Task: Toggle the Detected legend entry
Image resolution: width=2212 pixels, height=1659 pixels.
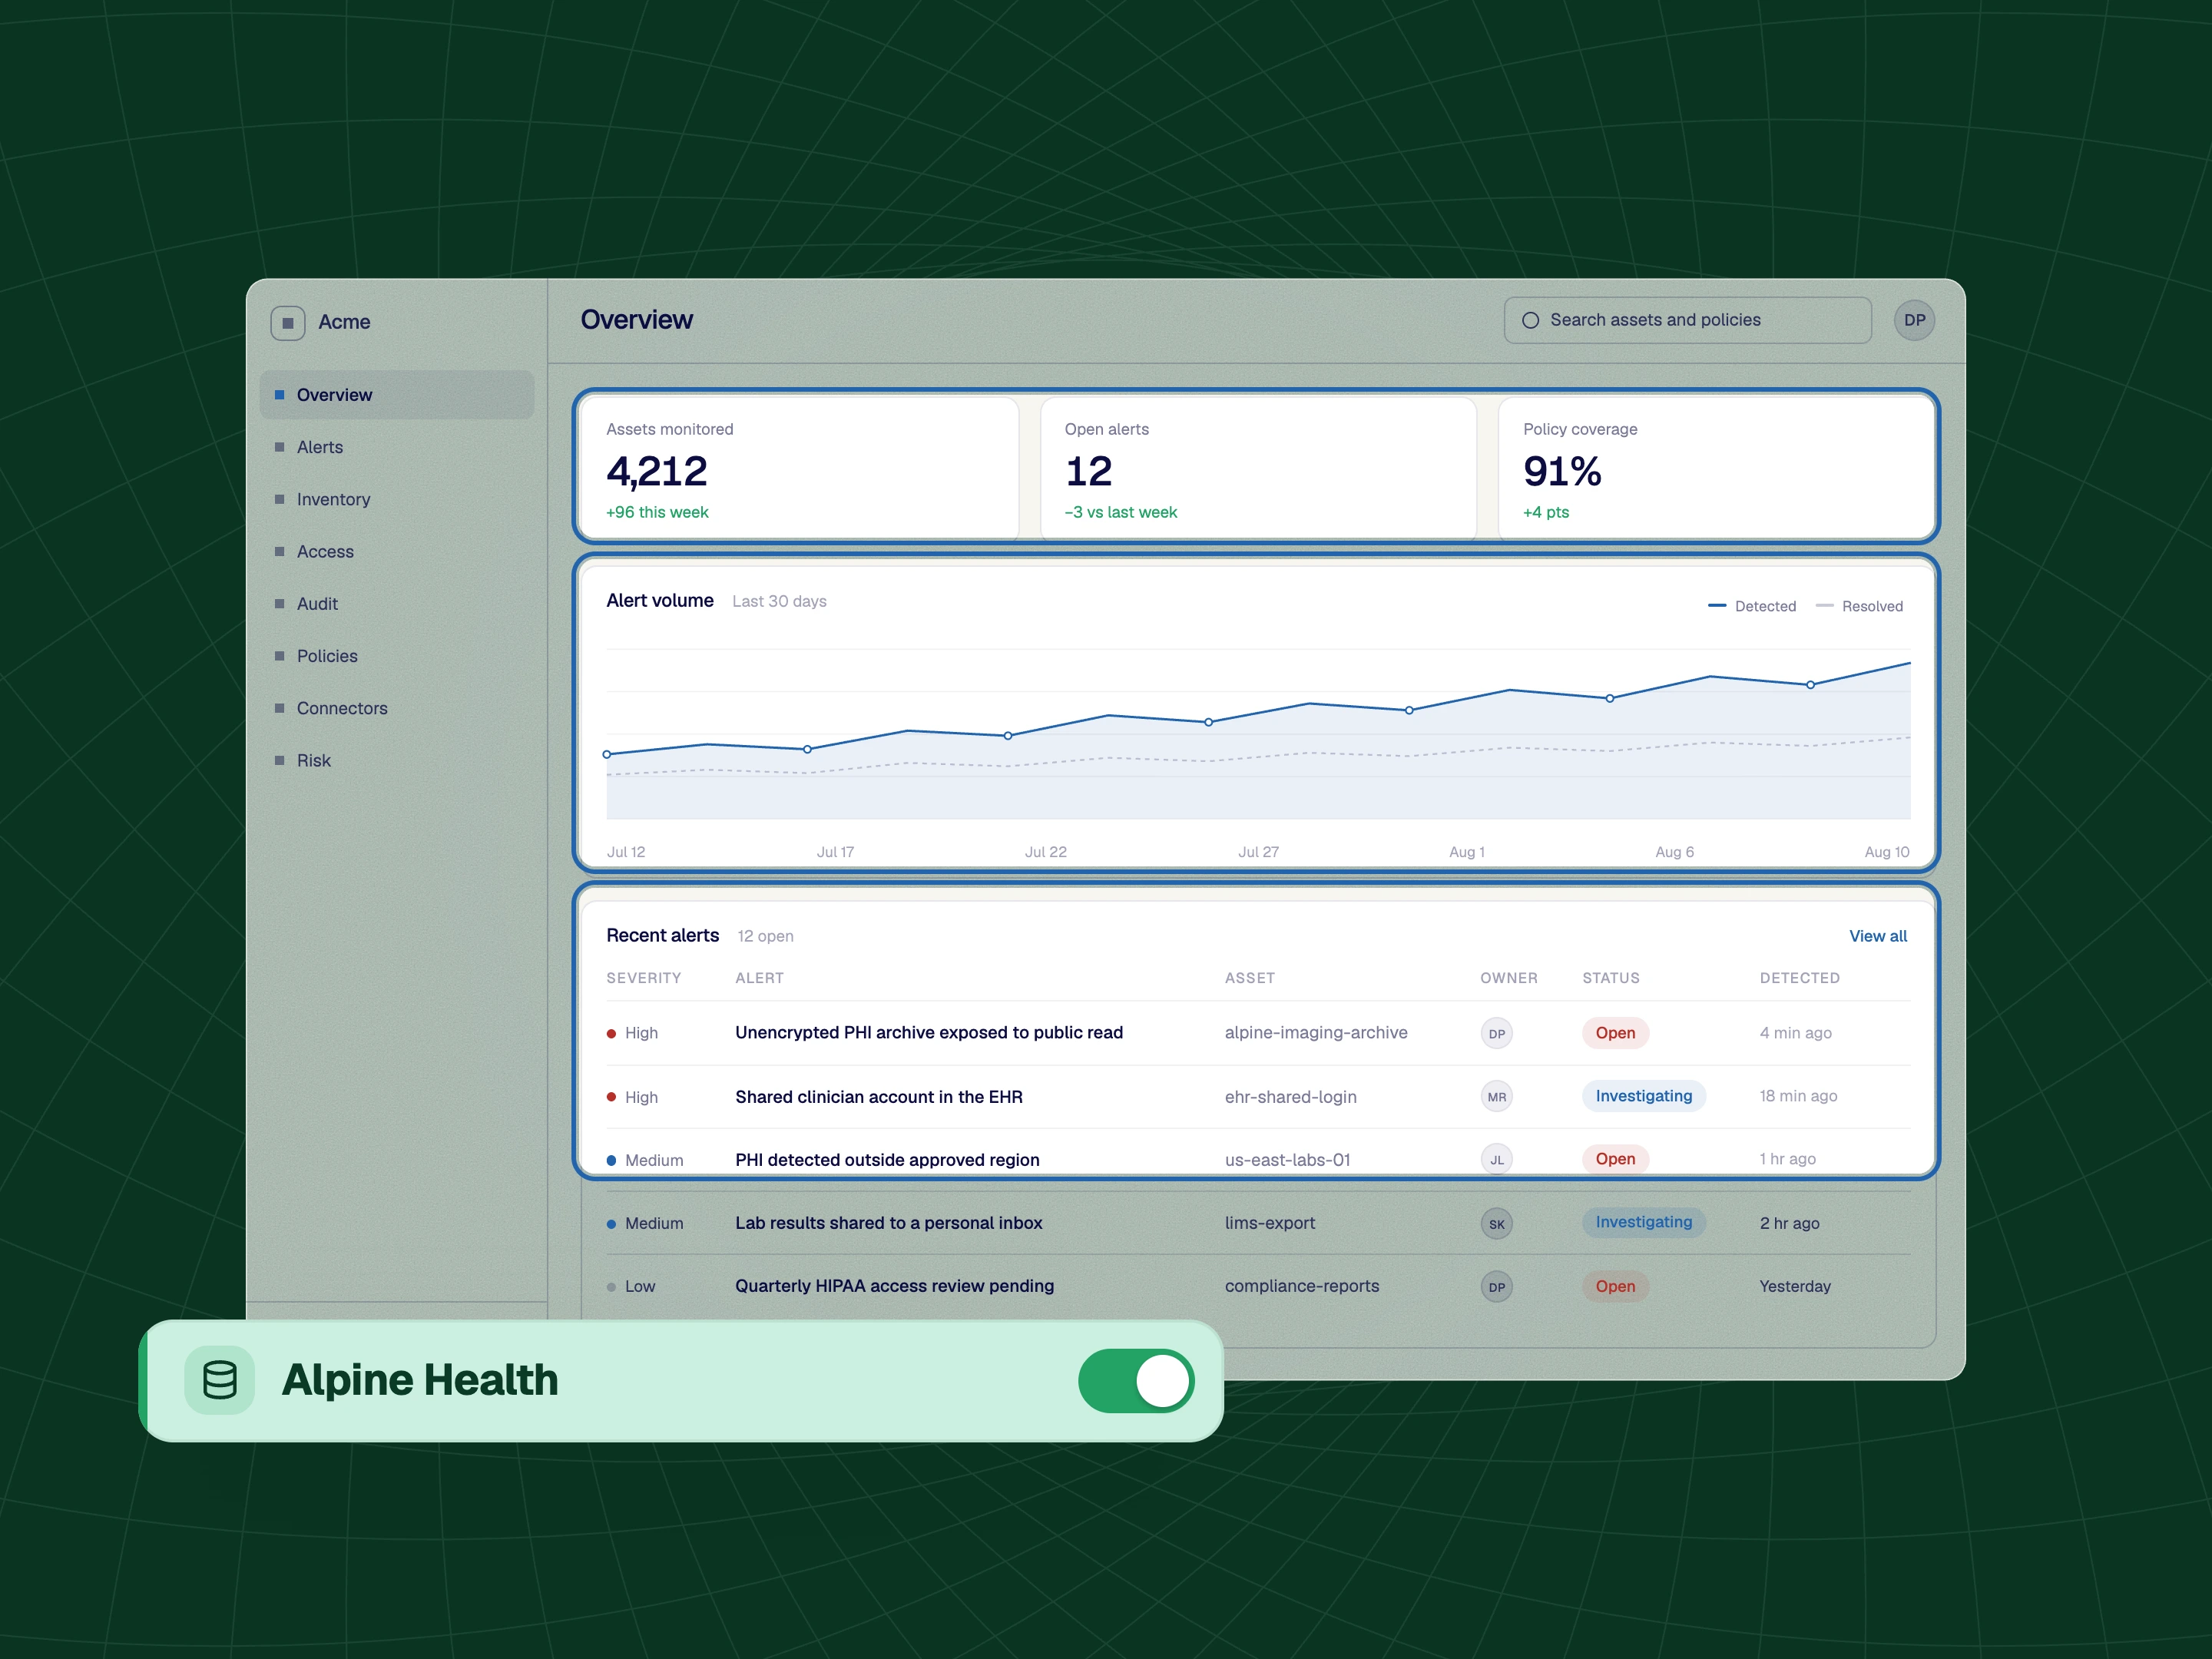Action: click(x=1752, y=606)
